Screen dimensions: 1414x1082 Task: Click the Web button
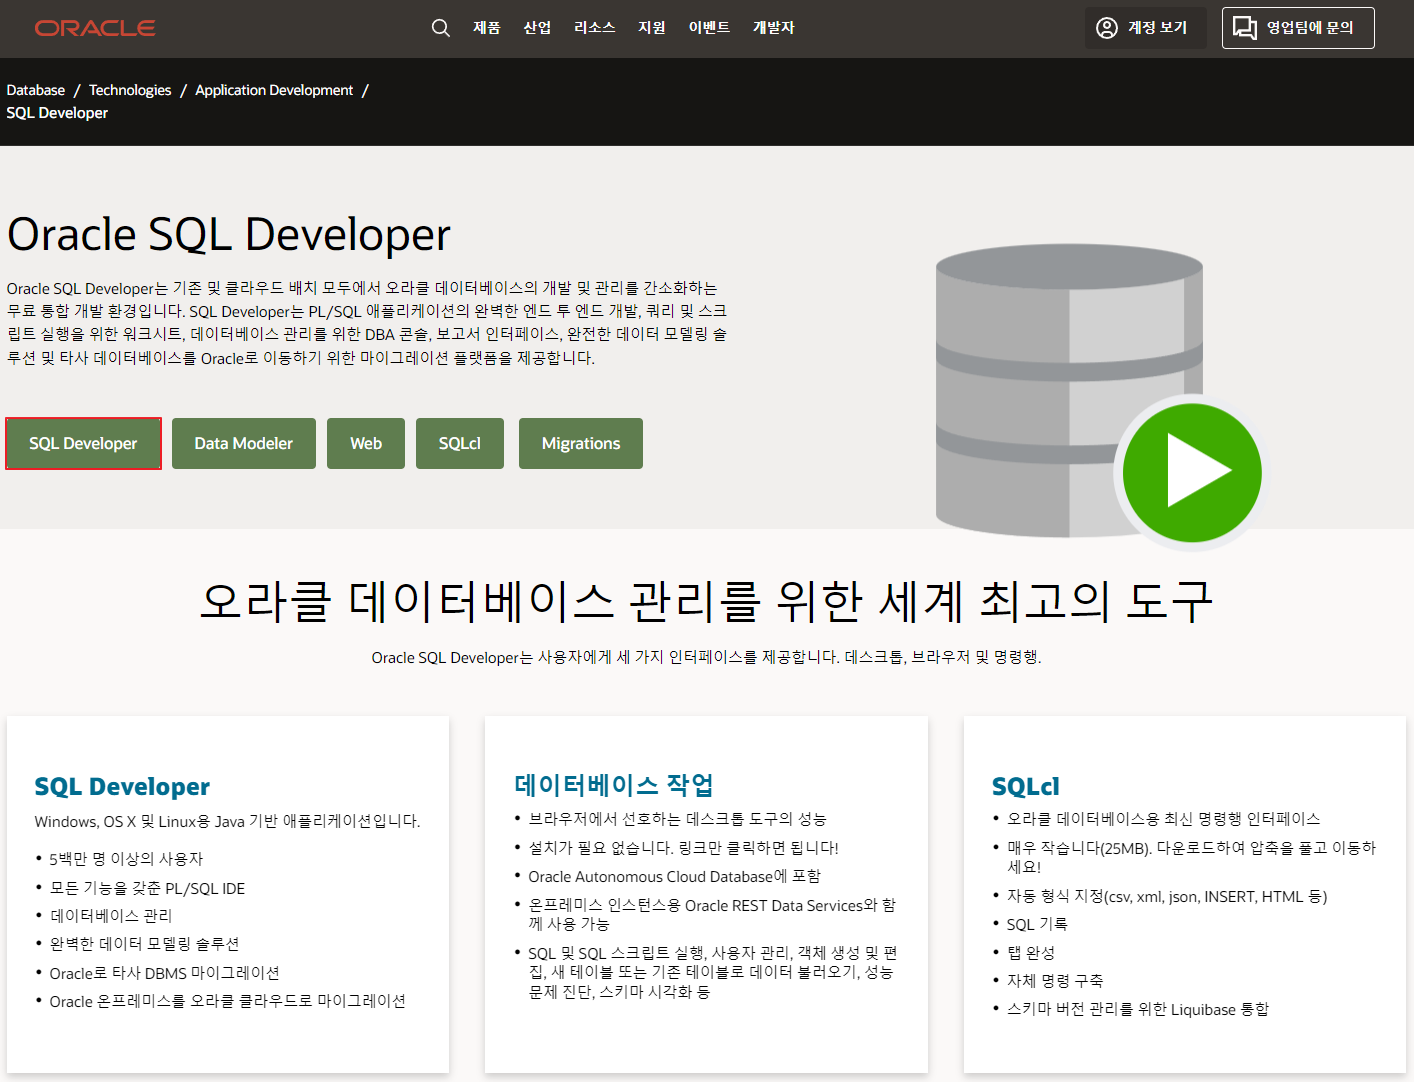[x=366, y=443]
